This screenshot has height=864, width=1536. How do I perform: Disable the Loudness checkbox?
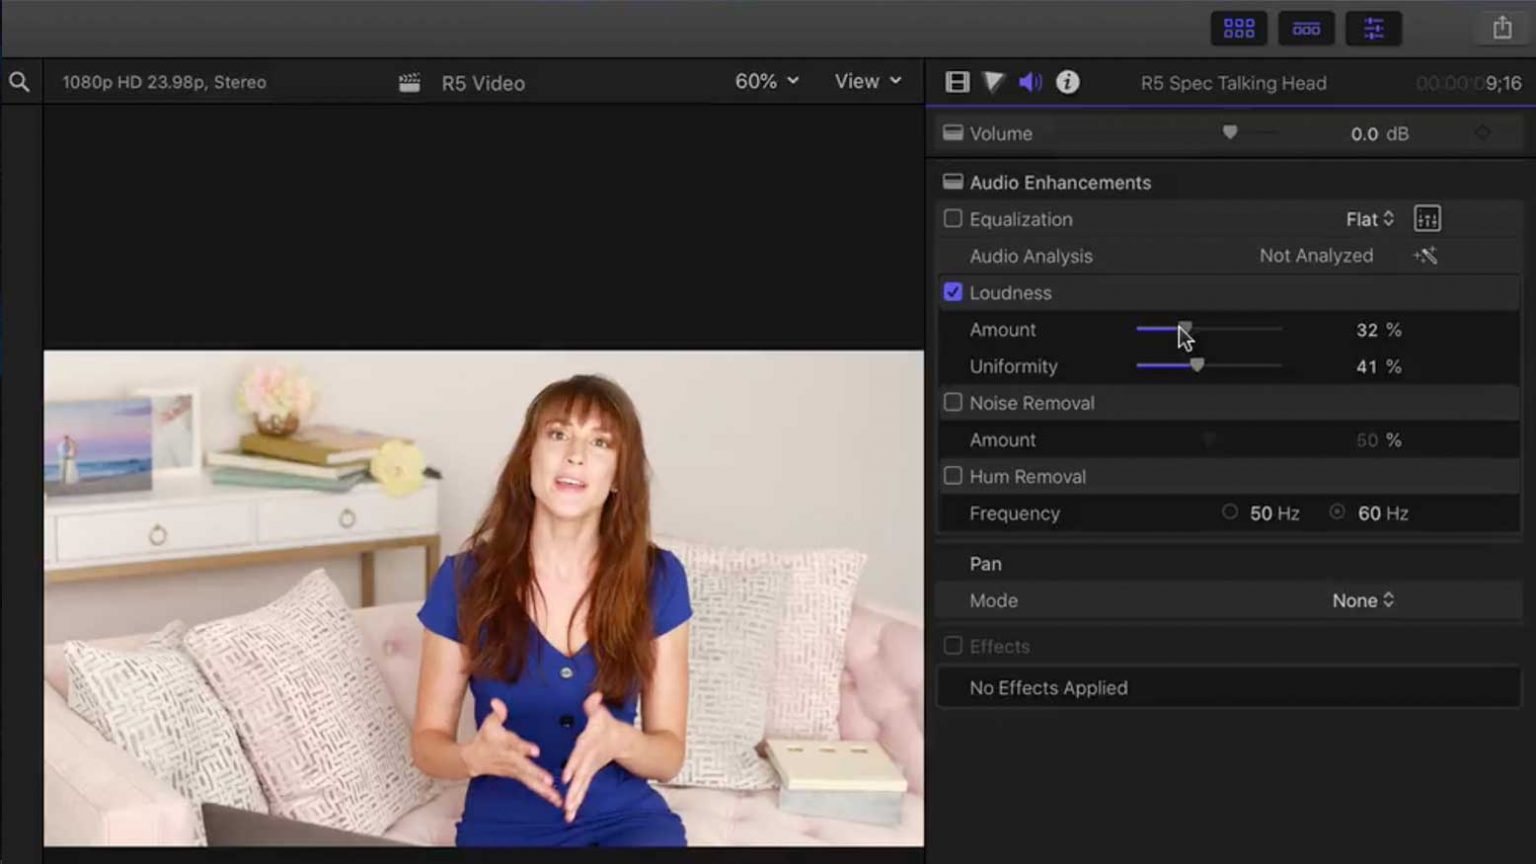[953, 292]
